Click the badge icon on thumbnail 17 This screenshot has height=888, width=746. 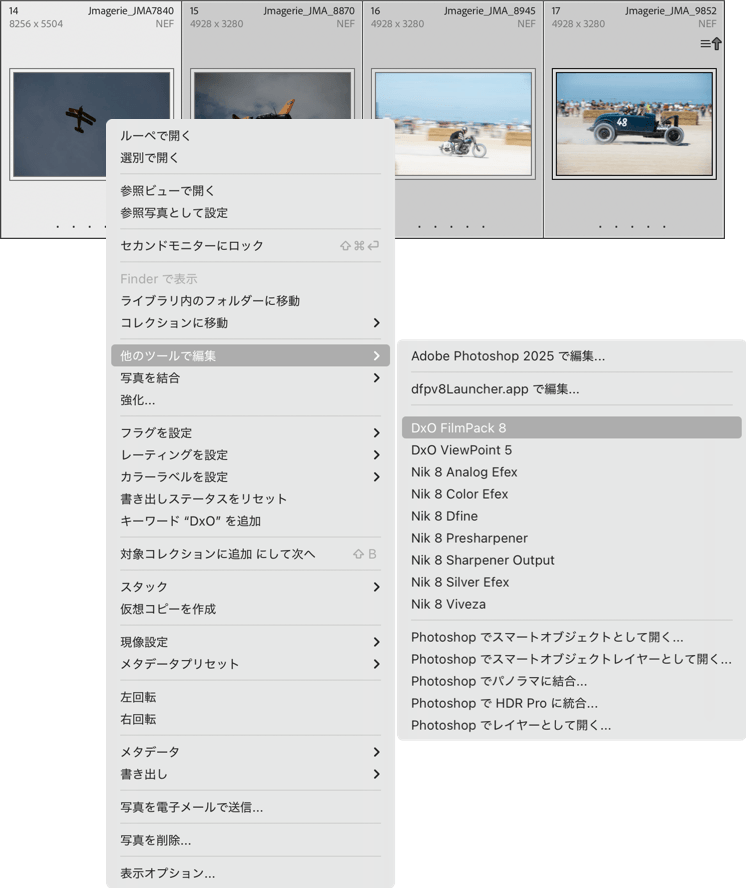click(711, 44)
